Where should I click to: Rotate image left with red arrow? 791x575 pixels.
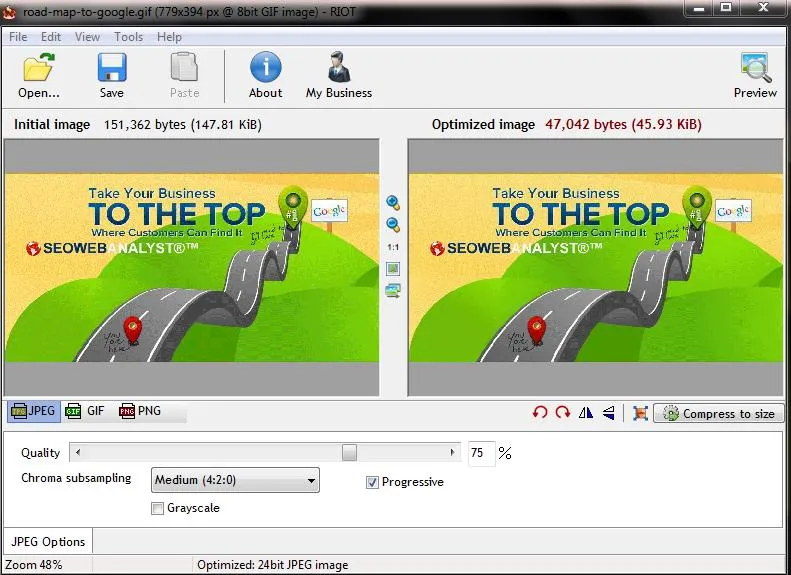540,413
